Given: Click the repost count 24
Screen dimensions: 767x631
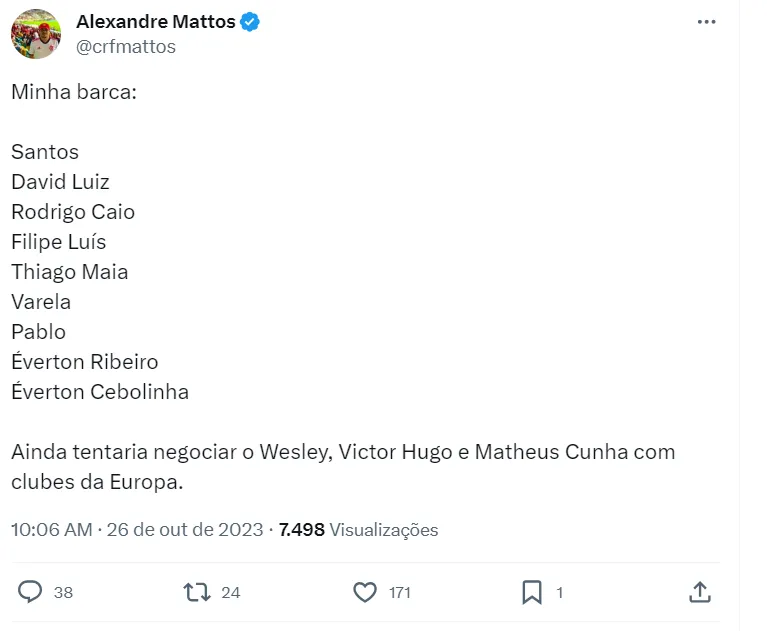Looking at the screenshot, I should pos(230,592).
